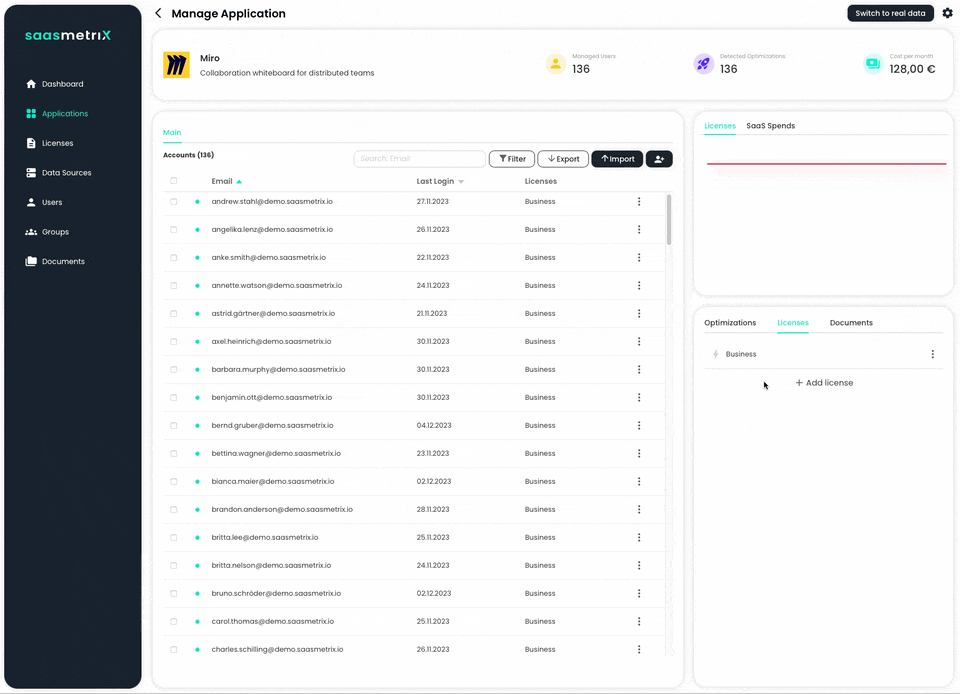
Task: Click the back arrow beside Manage Application
Action: tap(158, 14)
